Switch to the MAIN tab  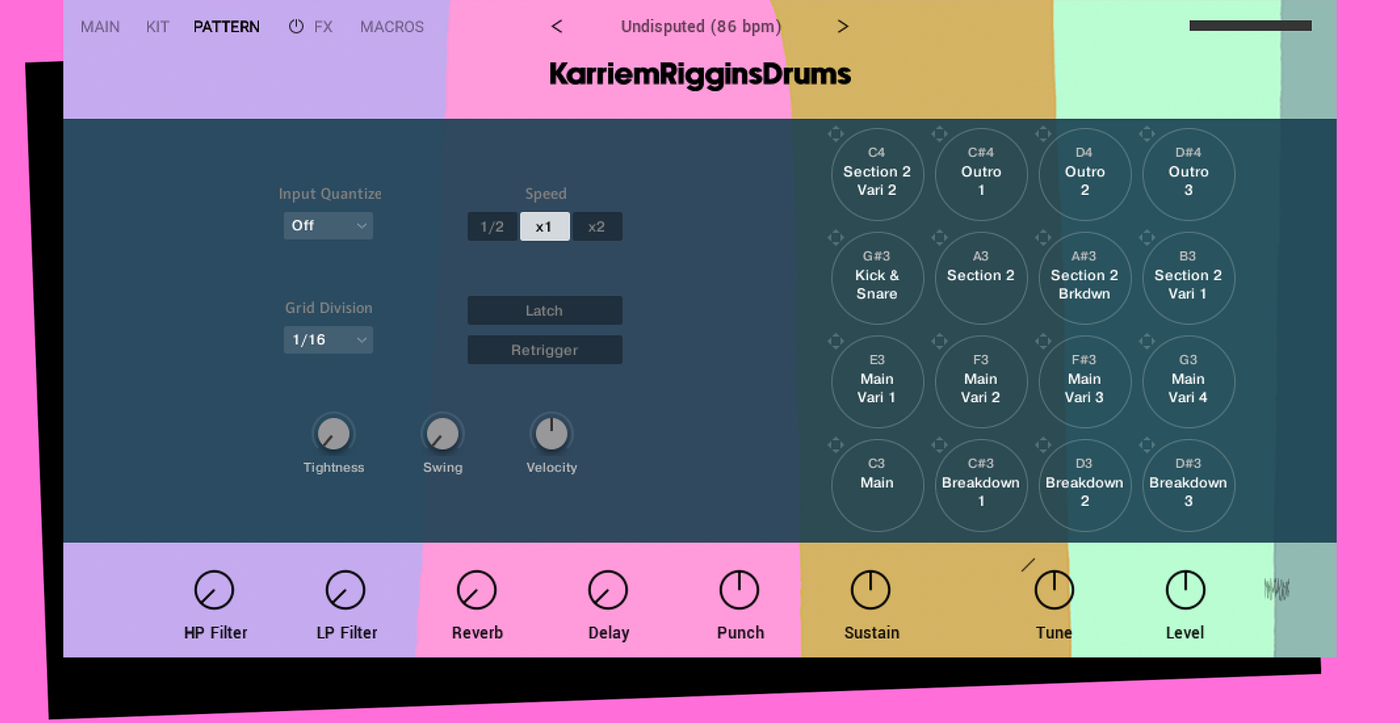click(100, 27)
